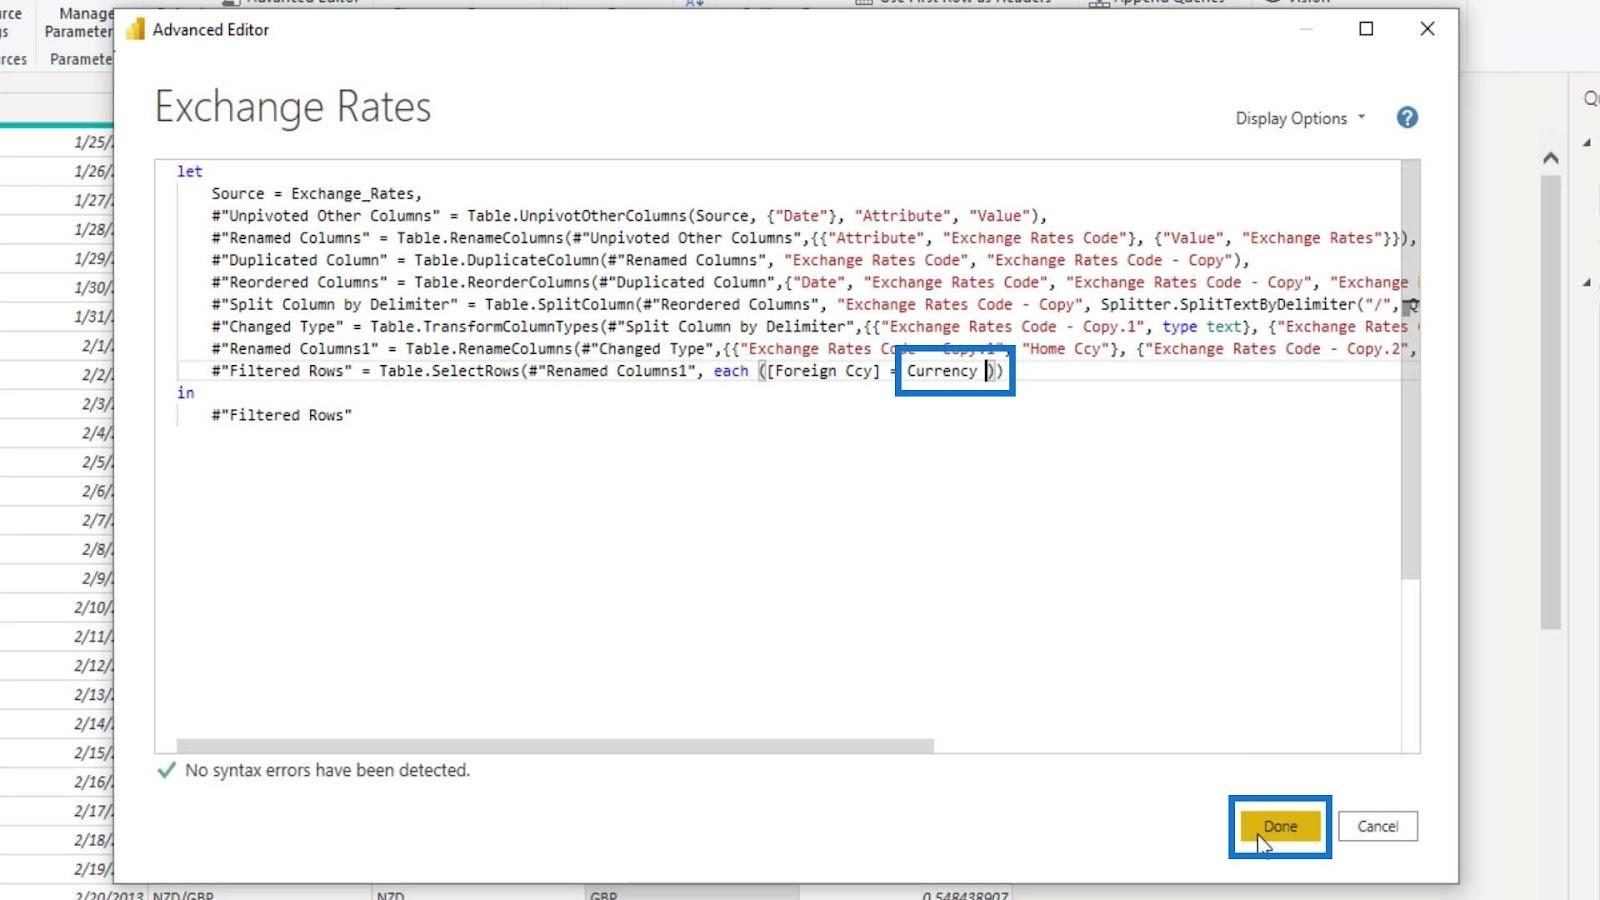1600x900 pixels.
Task: Click the green checkmark syntax status icon
Action: (167, 770)
